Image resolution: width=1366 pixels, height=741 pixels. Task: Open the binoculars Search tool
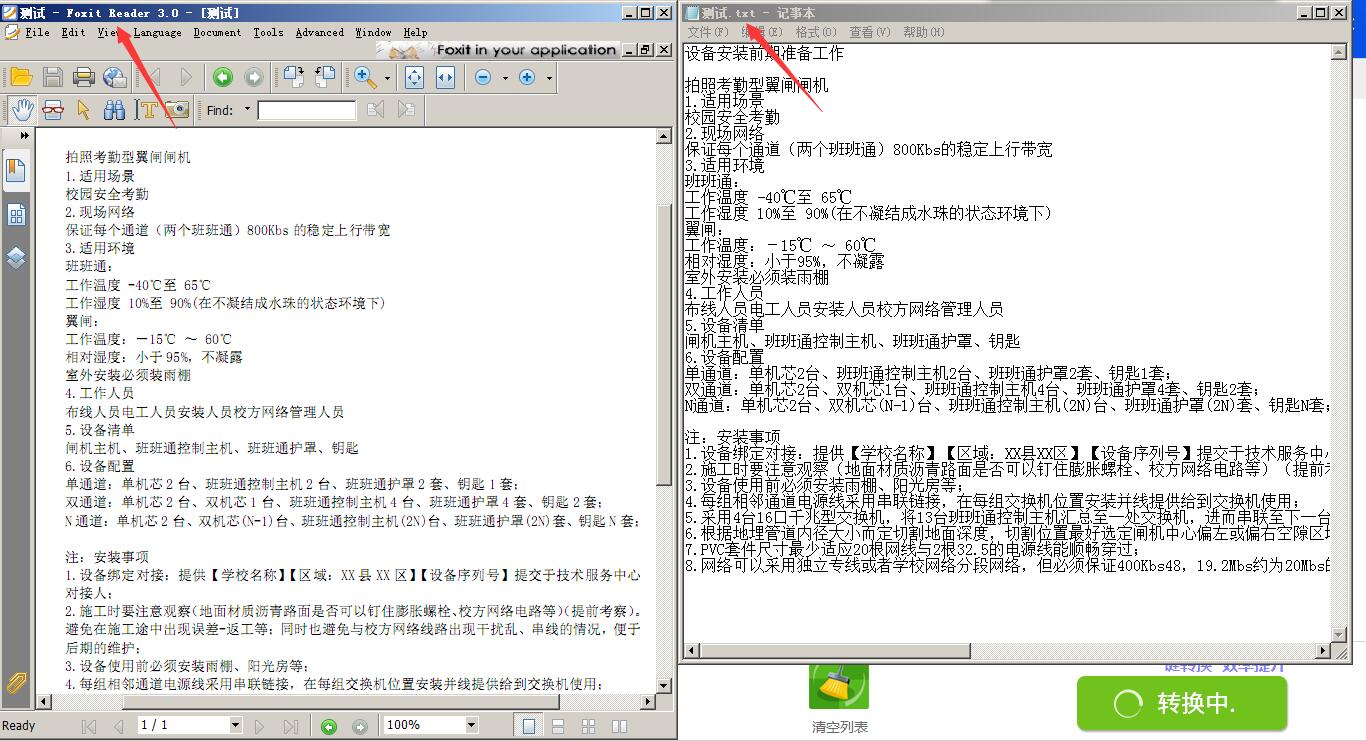[115, 110]
